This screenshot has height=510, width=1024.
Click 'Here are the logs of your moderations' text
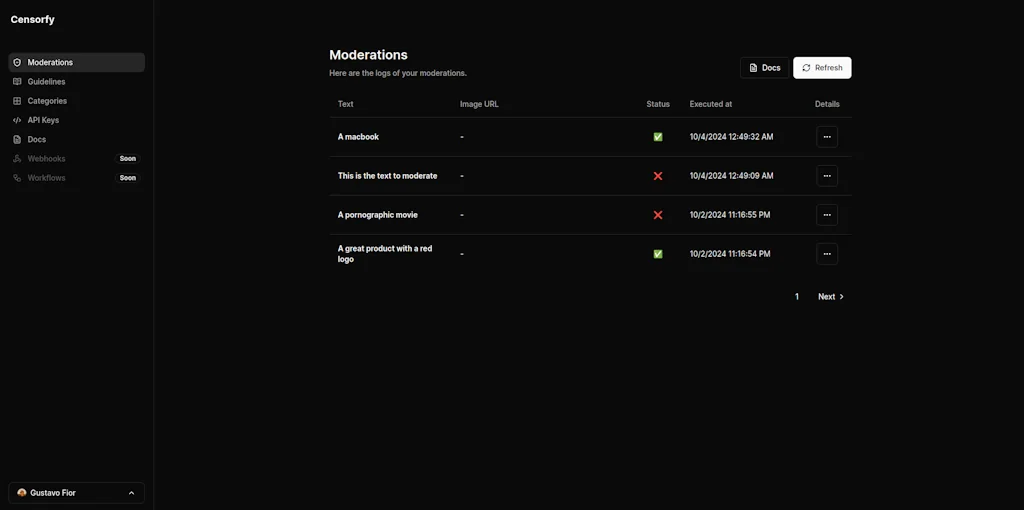pyautogui.click(x=398, y=73)
